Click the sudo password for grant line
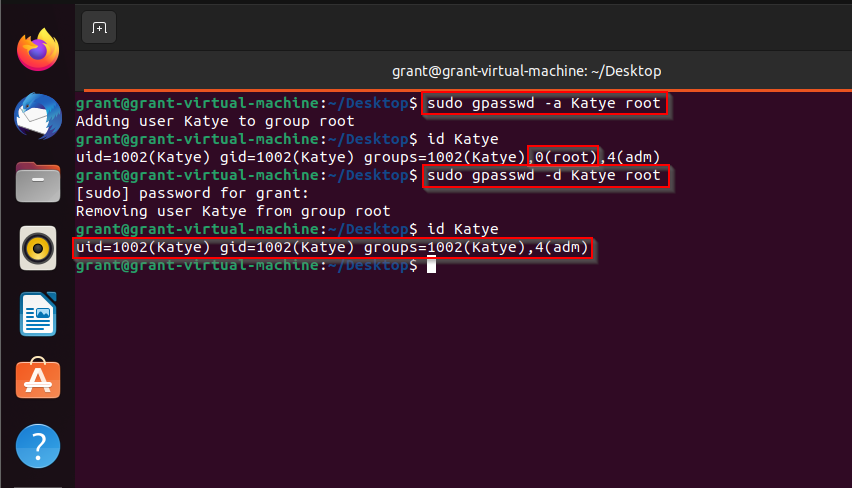Viewport: 852px width, 488px height. coord(192,193)
